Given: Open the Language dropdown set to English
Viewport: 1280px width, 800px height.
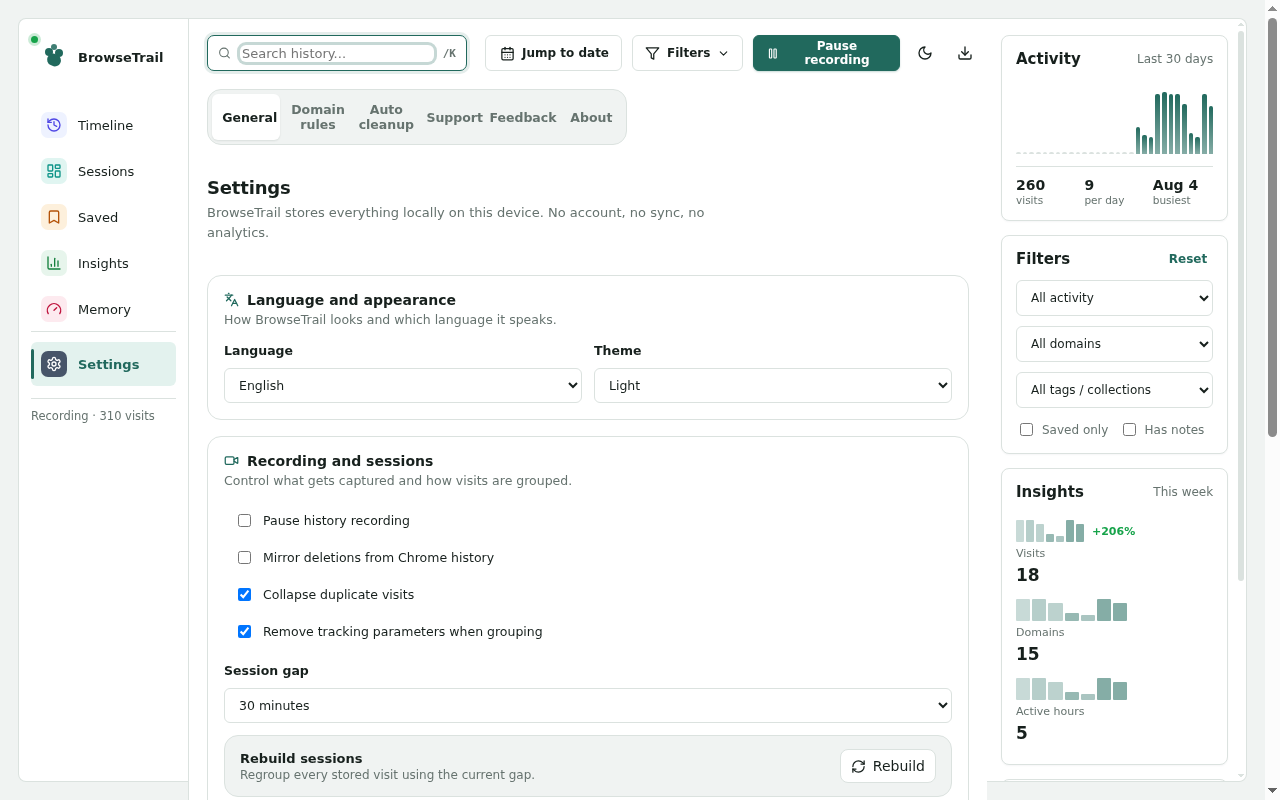Looking at the screenshot, I should (x=403, y=385).
